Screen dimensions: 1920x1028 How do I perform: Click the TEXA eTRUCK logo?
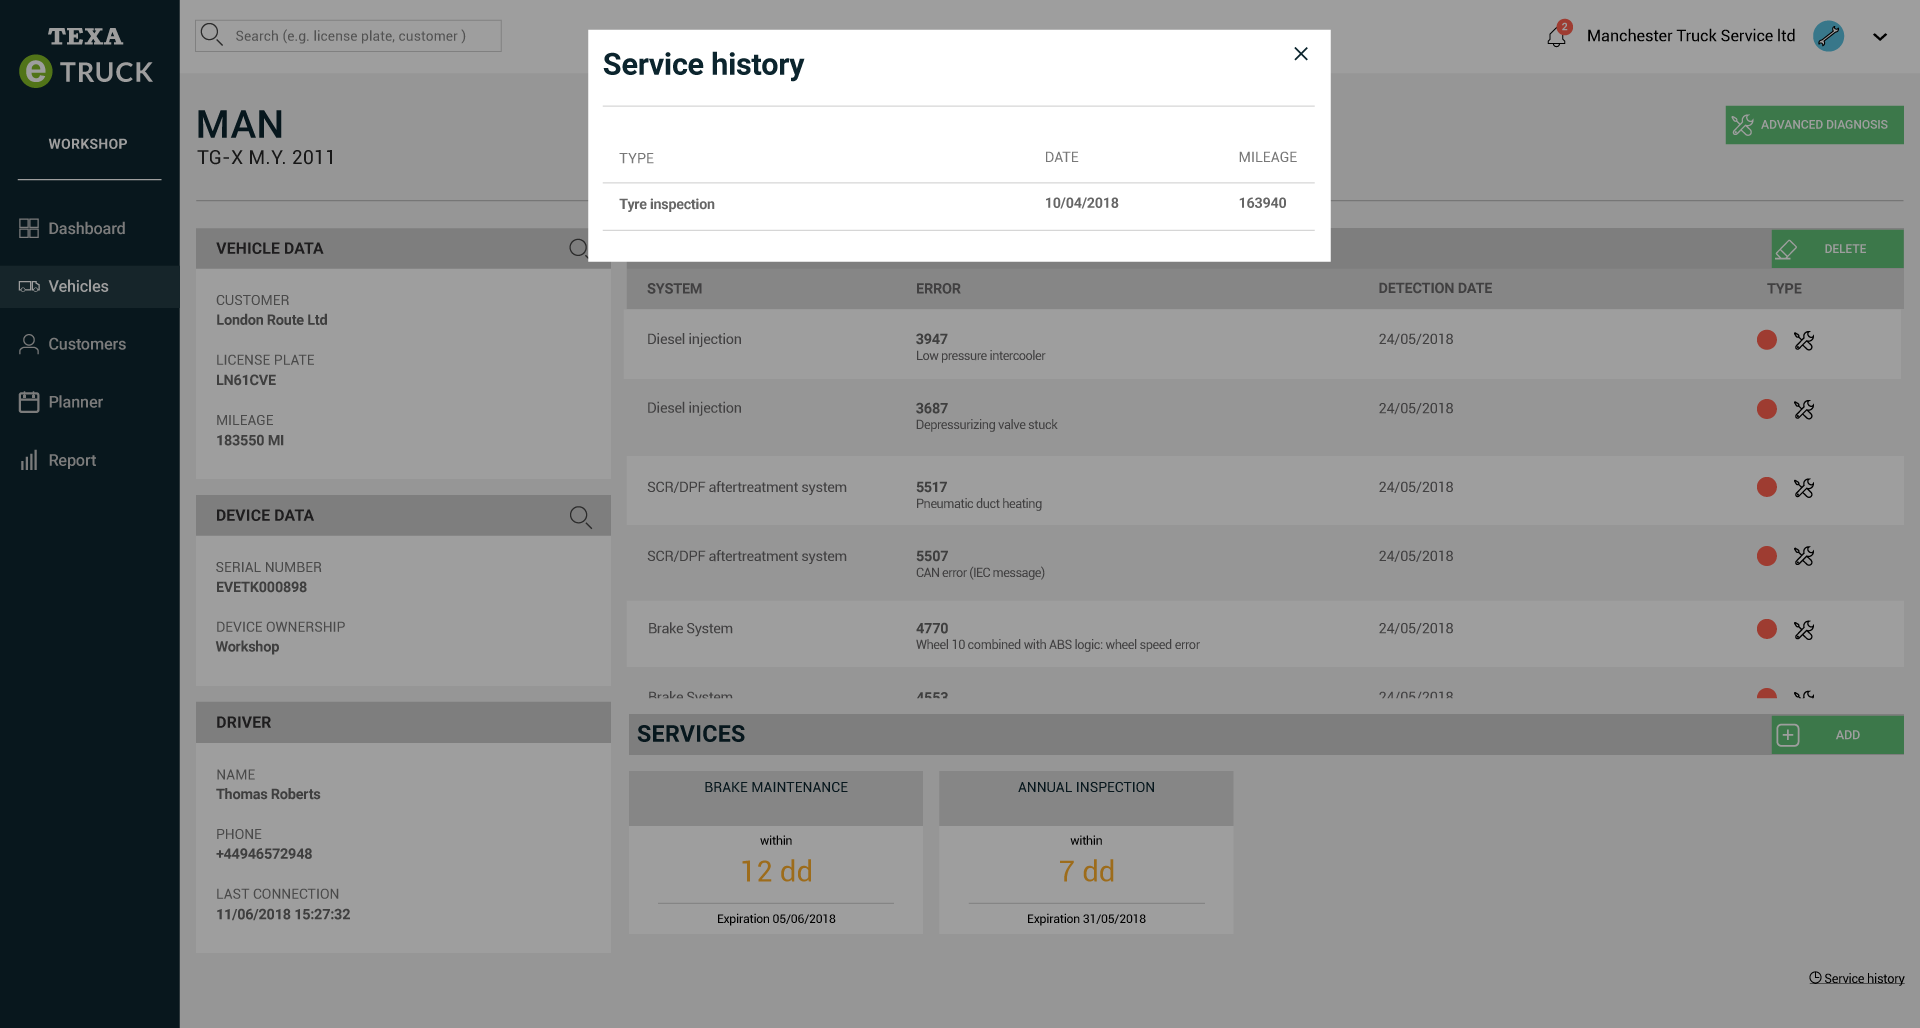click(x=86, y=57)
